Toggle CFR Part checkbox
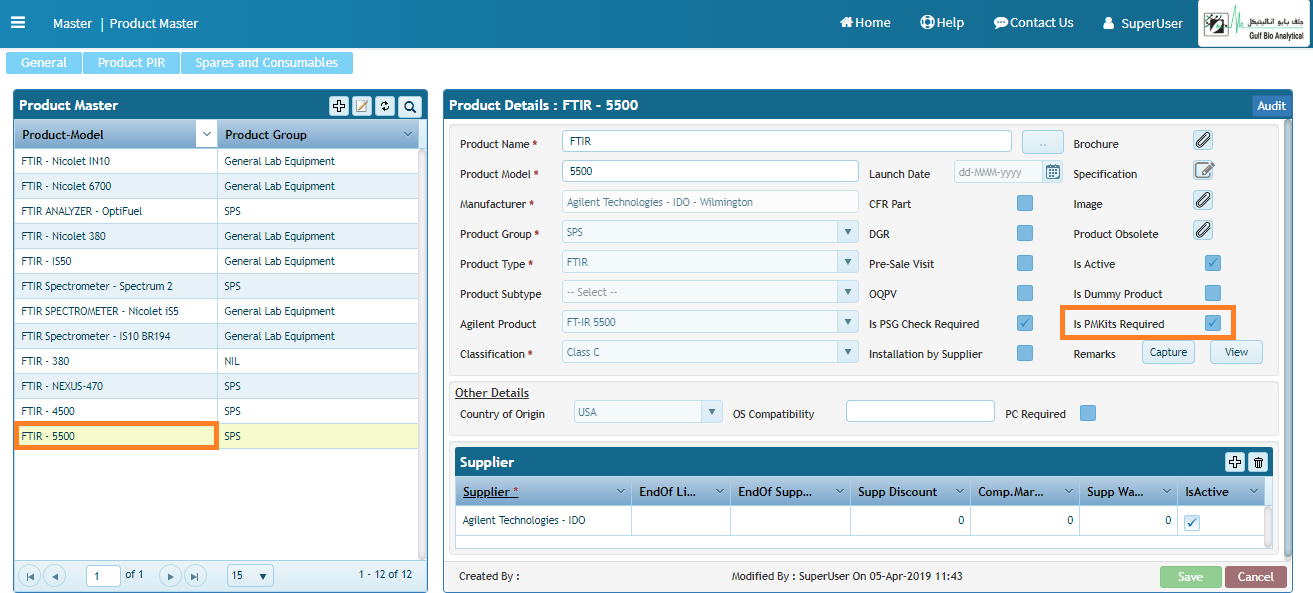Image resolution: width=1313 pixels, height=593 pixels. 1025,203
